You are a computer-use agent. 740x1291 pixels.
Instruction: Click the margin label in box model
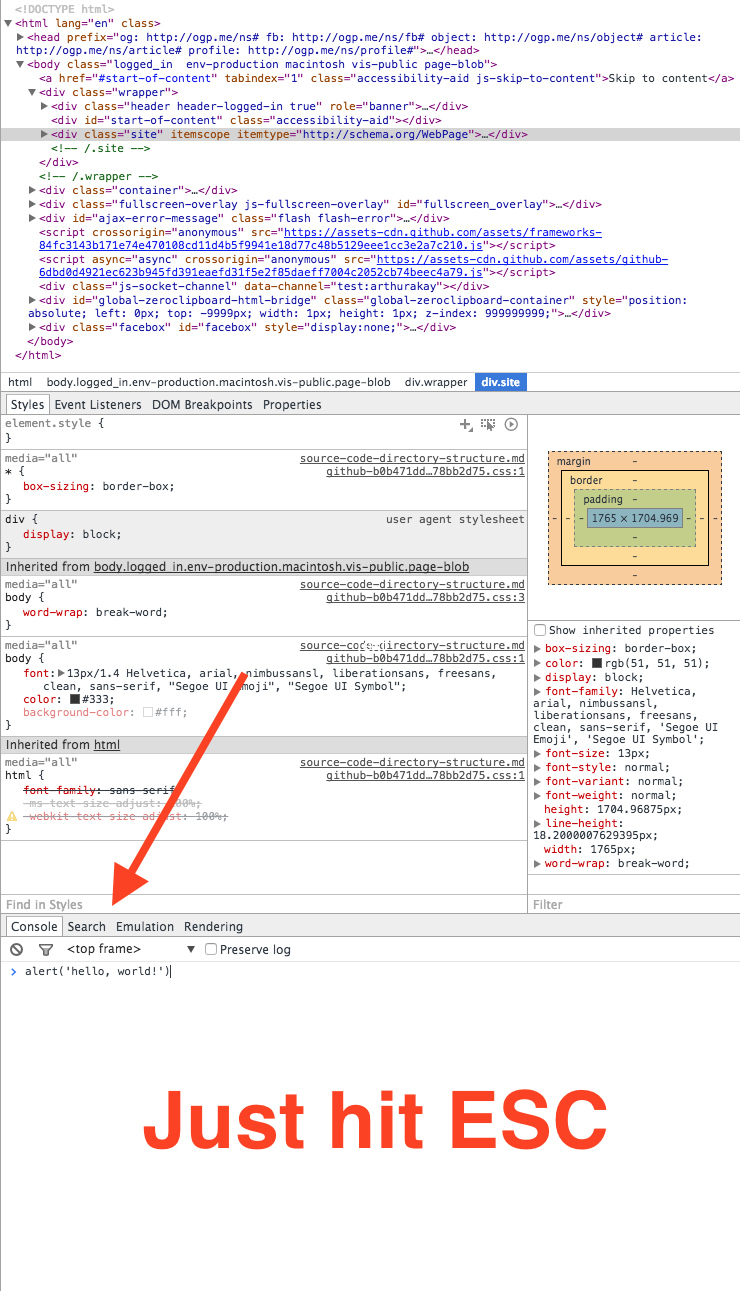[574, 462]
